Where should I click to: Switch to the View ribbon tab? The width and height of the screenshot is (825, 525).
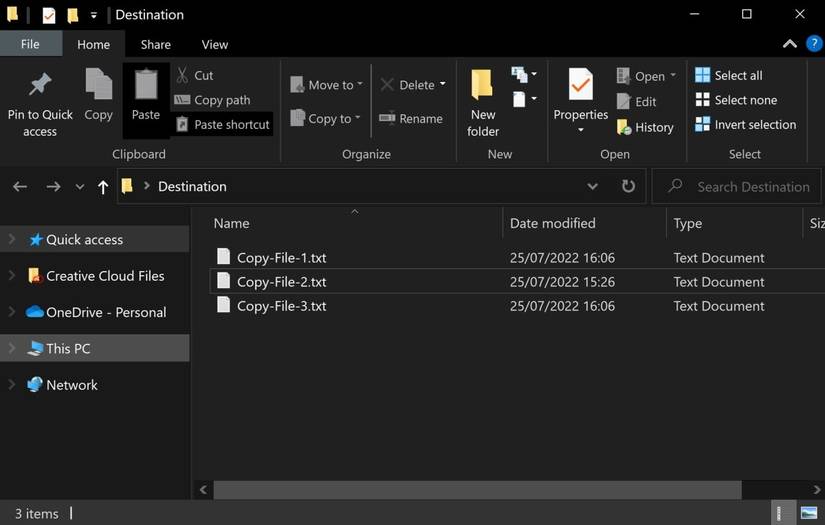point(215,45)
